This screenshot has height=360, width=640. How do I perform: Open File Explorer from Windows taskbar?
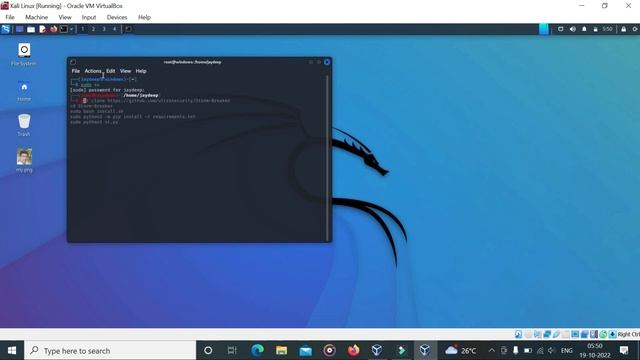281,350
